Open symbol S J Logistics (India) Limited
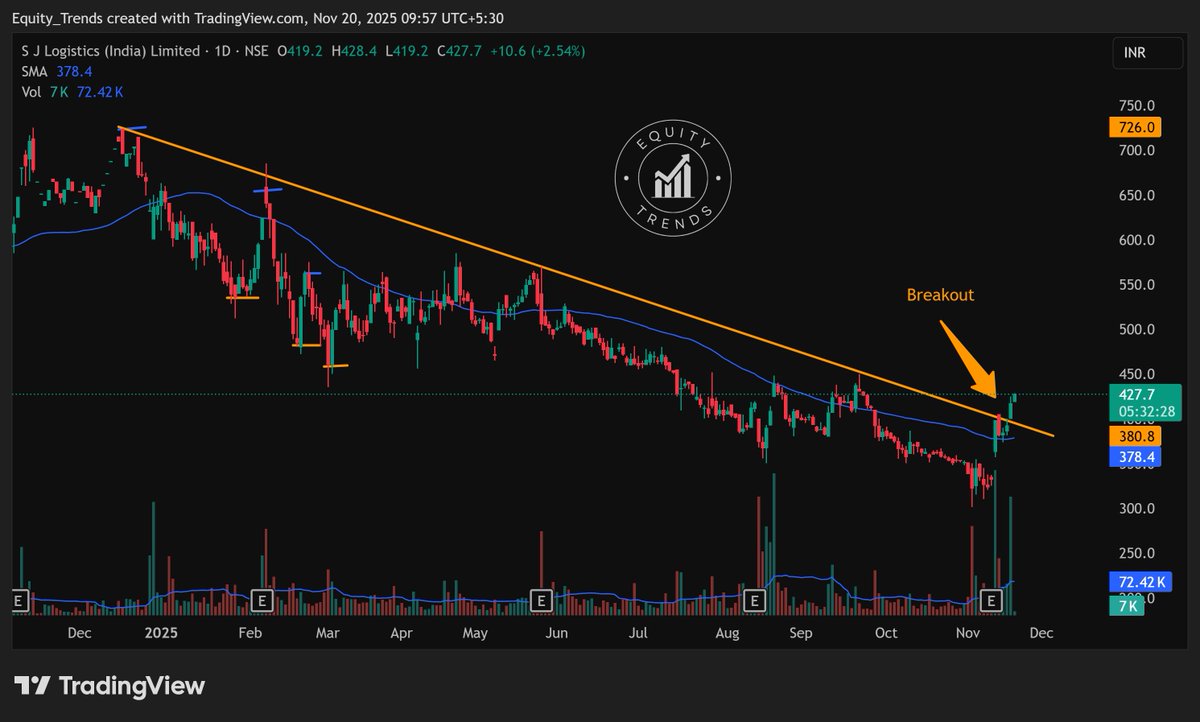 (x=110, y=51)
